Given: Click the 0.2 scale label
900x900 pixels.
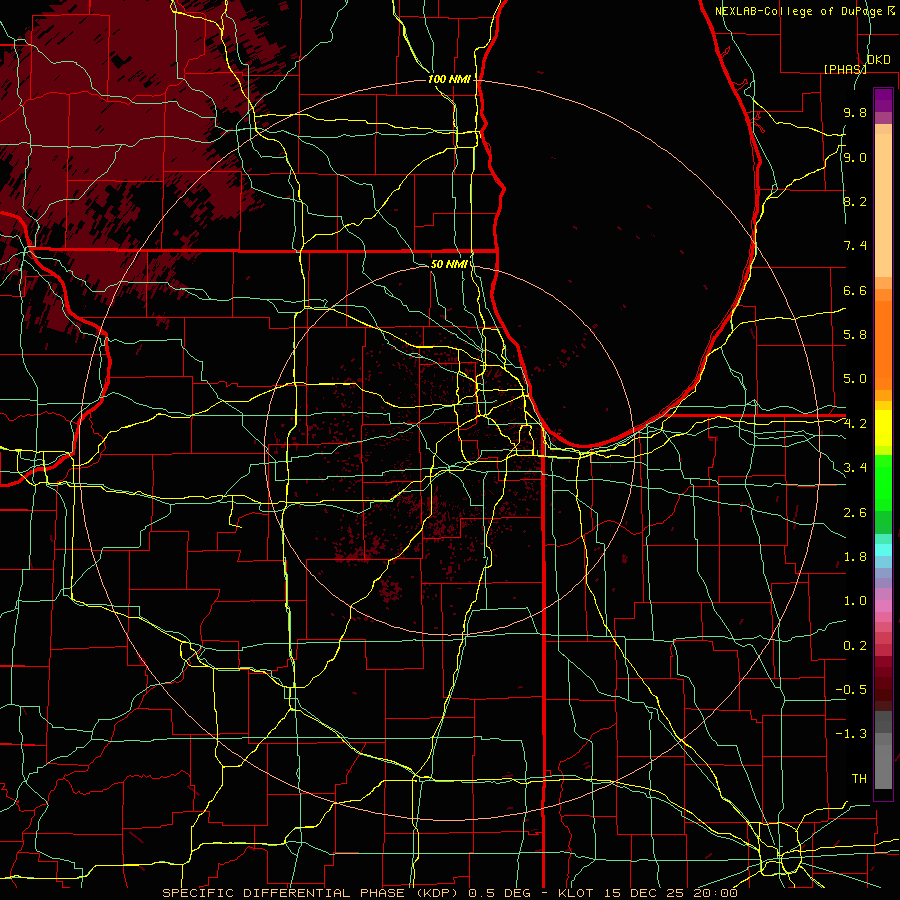Looking at the screenshot, I should click(x=855, y=646).
